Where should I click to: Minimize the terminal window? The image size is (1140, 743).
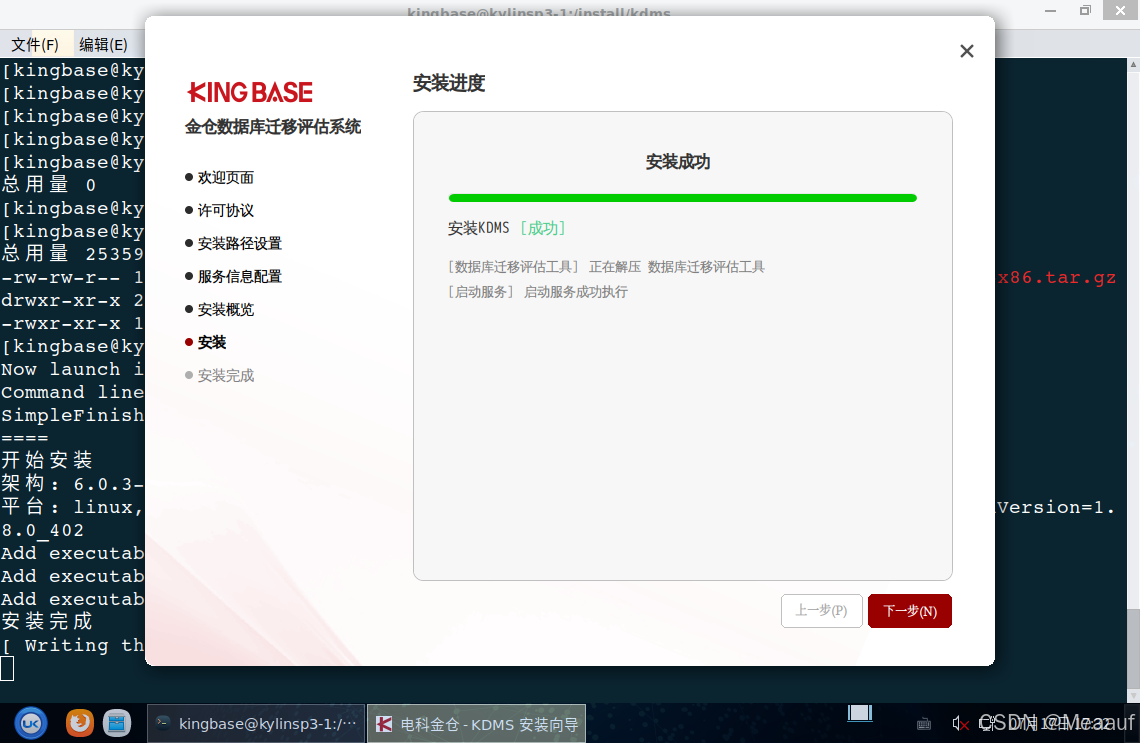[1051, 11]
